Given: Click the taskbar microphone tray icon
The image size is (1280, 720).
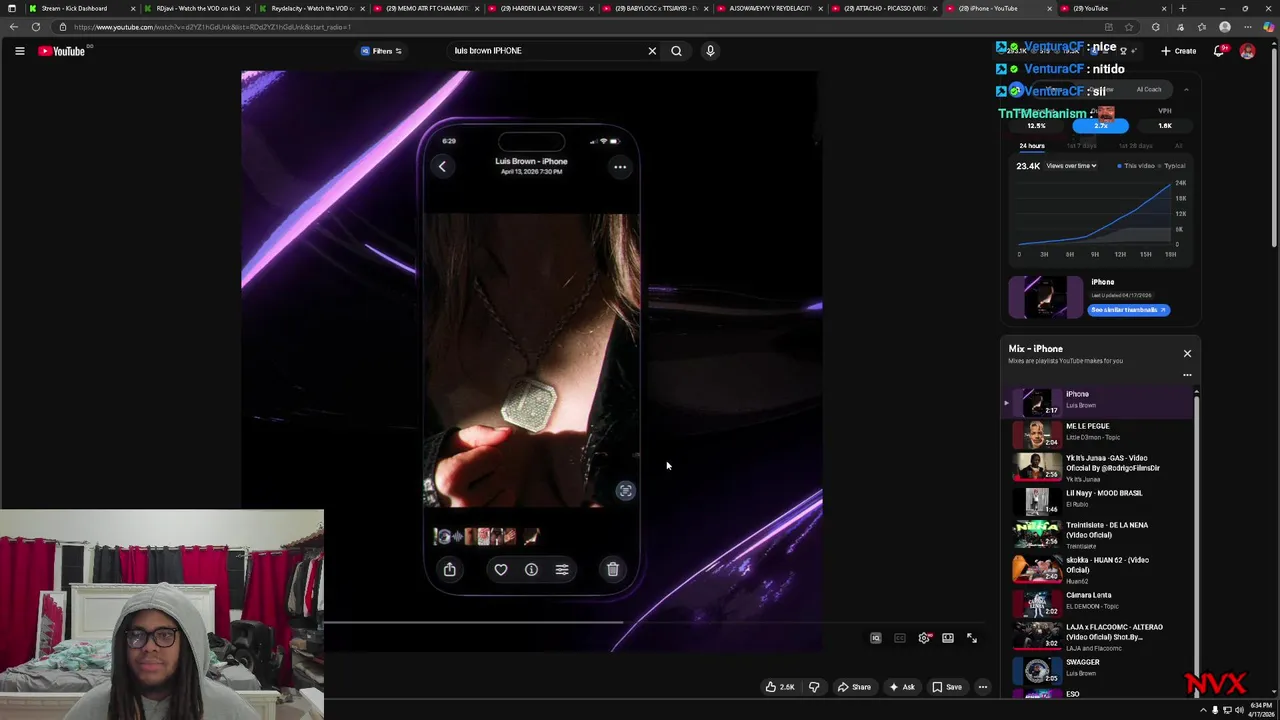Looking at the screenshot, I should pos(1215,710).
